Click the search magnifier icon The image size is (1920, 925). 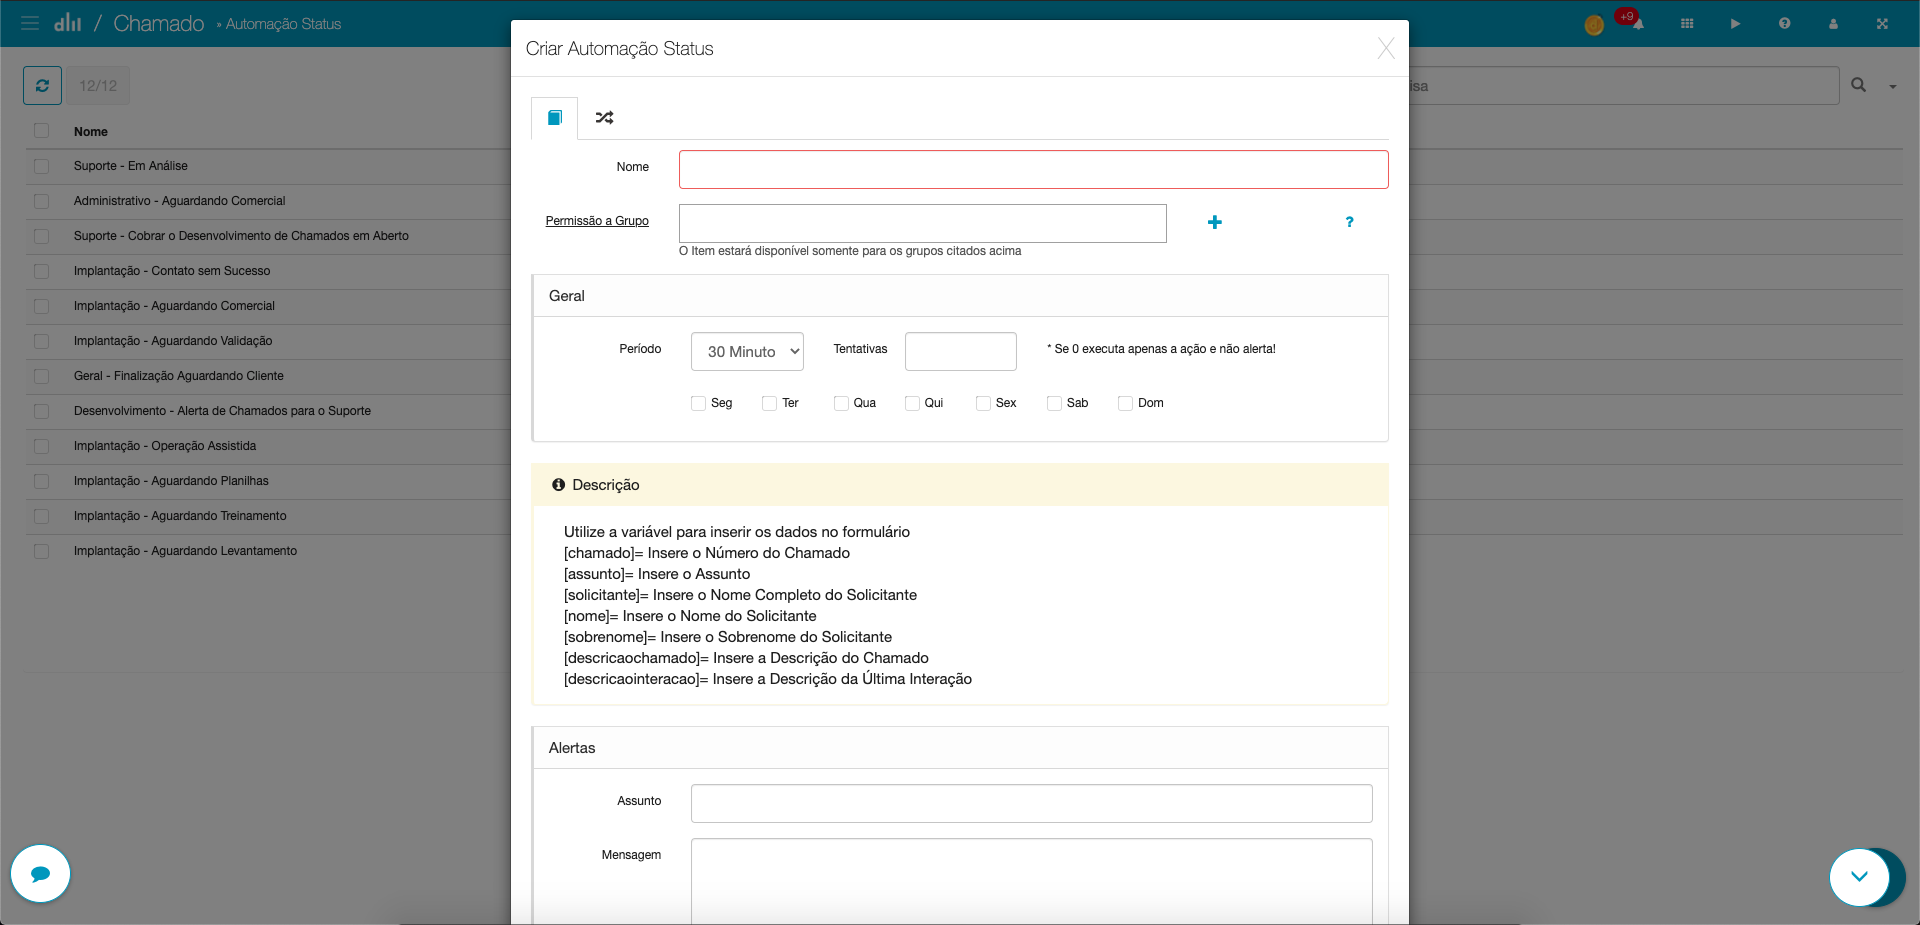1858,85
